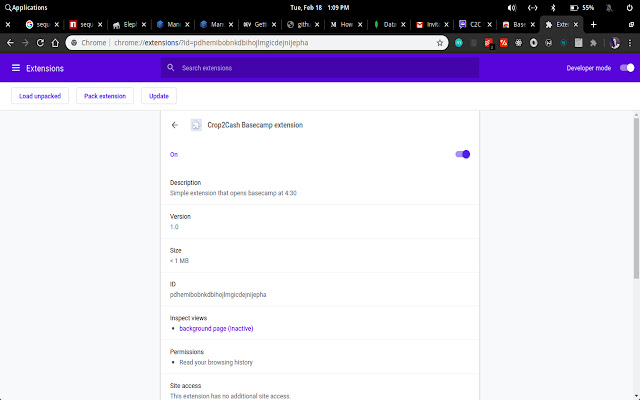
Task: Click the red extension icon with badge
Action: [x=489, y=43]
